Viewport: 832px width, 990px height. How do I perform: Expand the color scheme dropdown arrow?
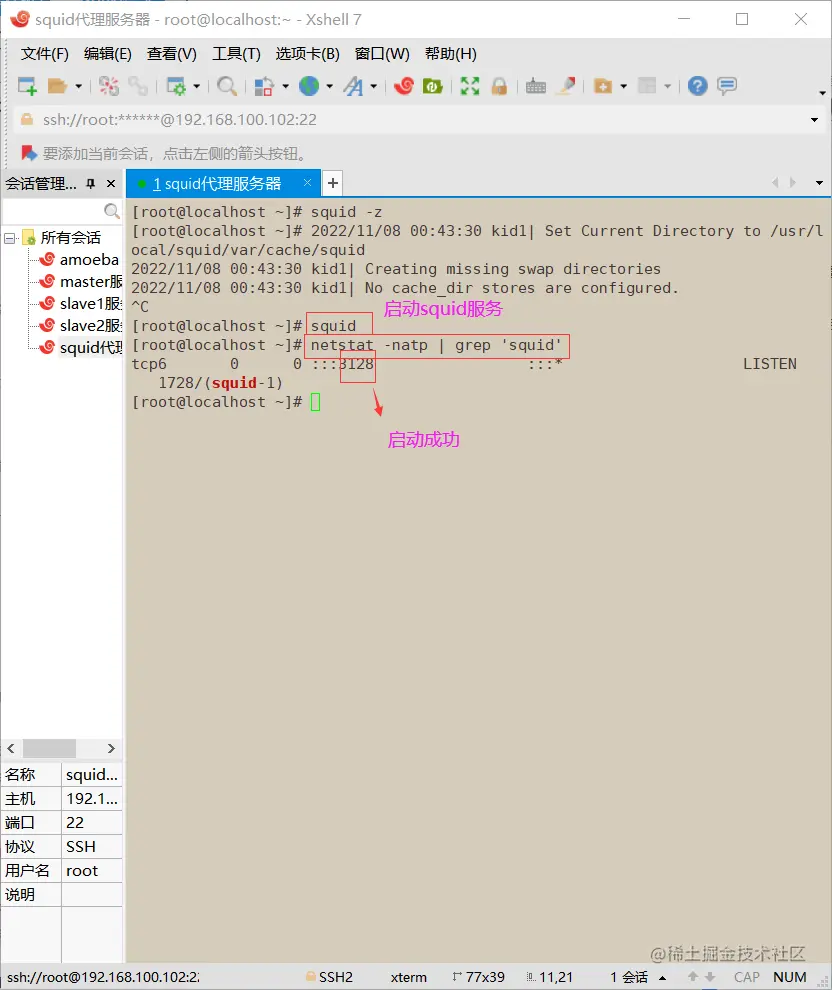pos(285,86)
